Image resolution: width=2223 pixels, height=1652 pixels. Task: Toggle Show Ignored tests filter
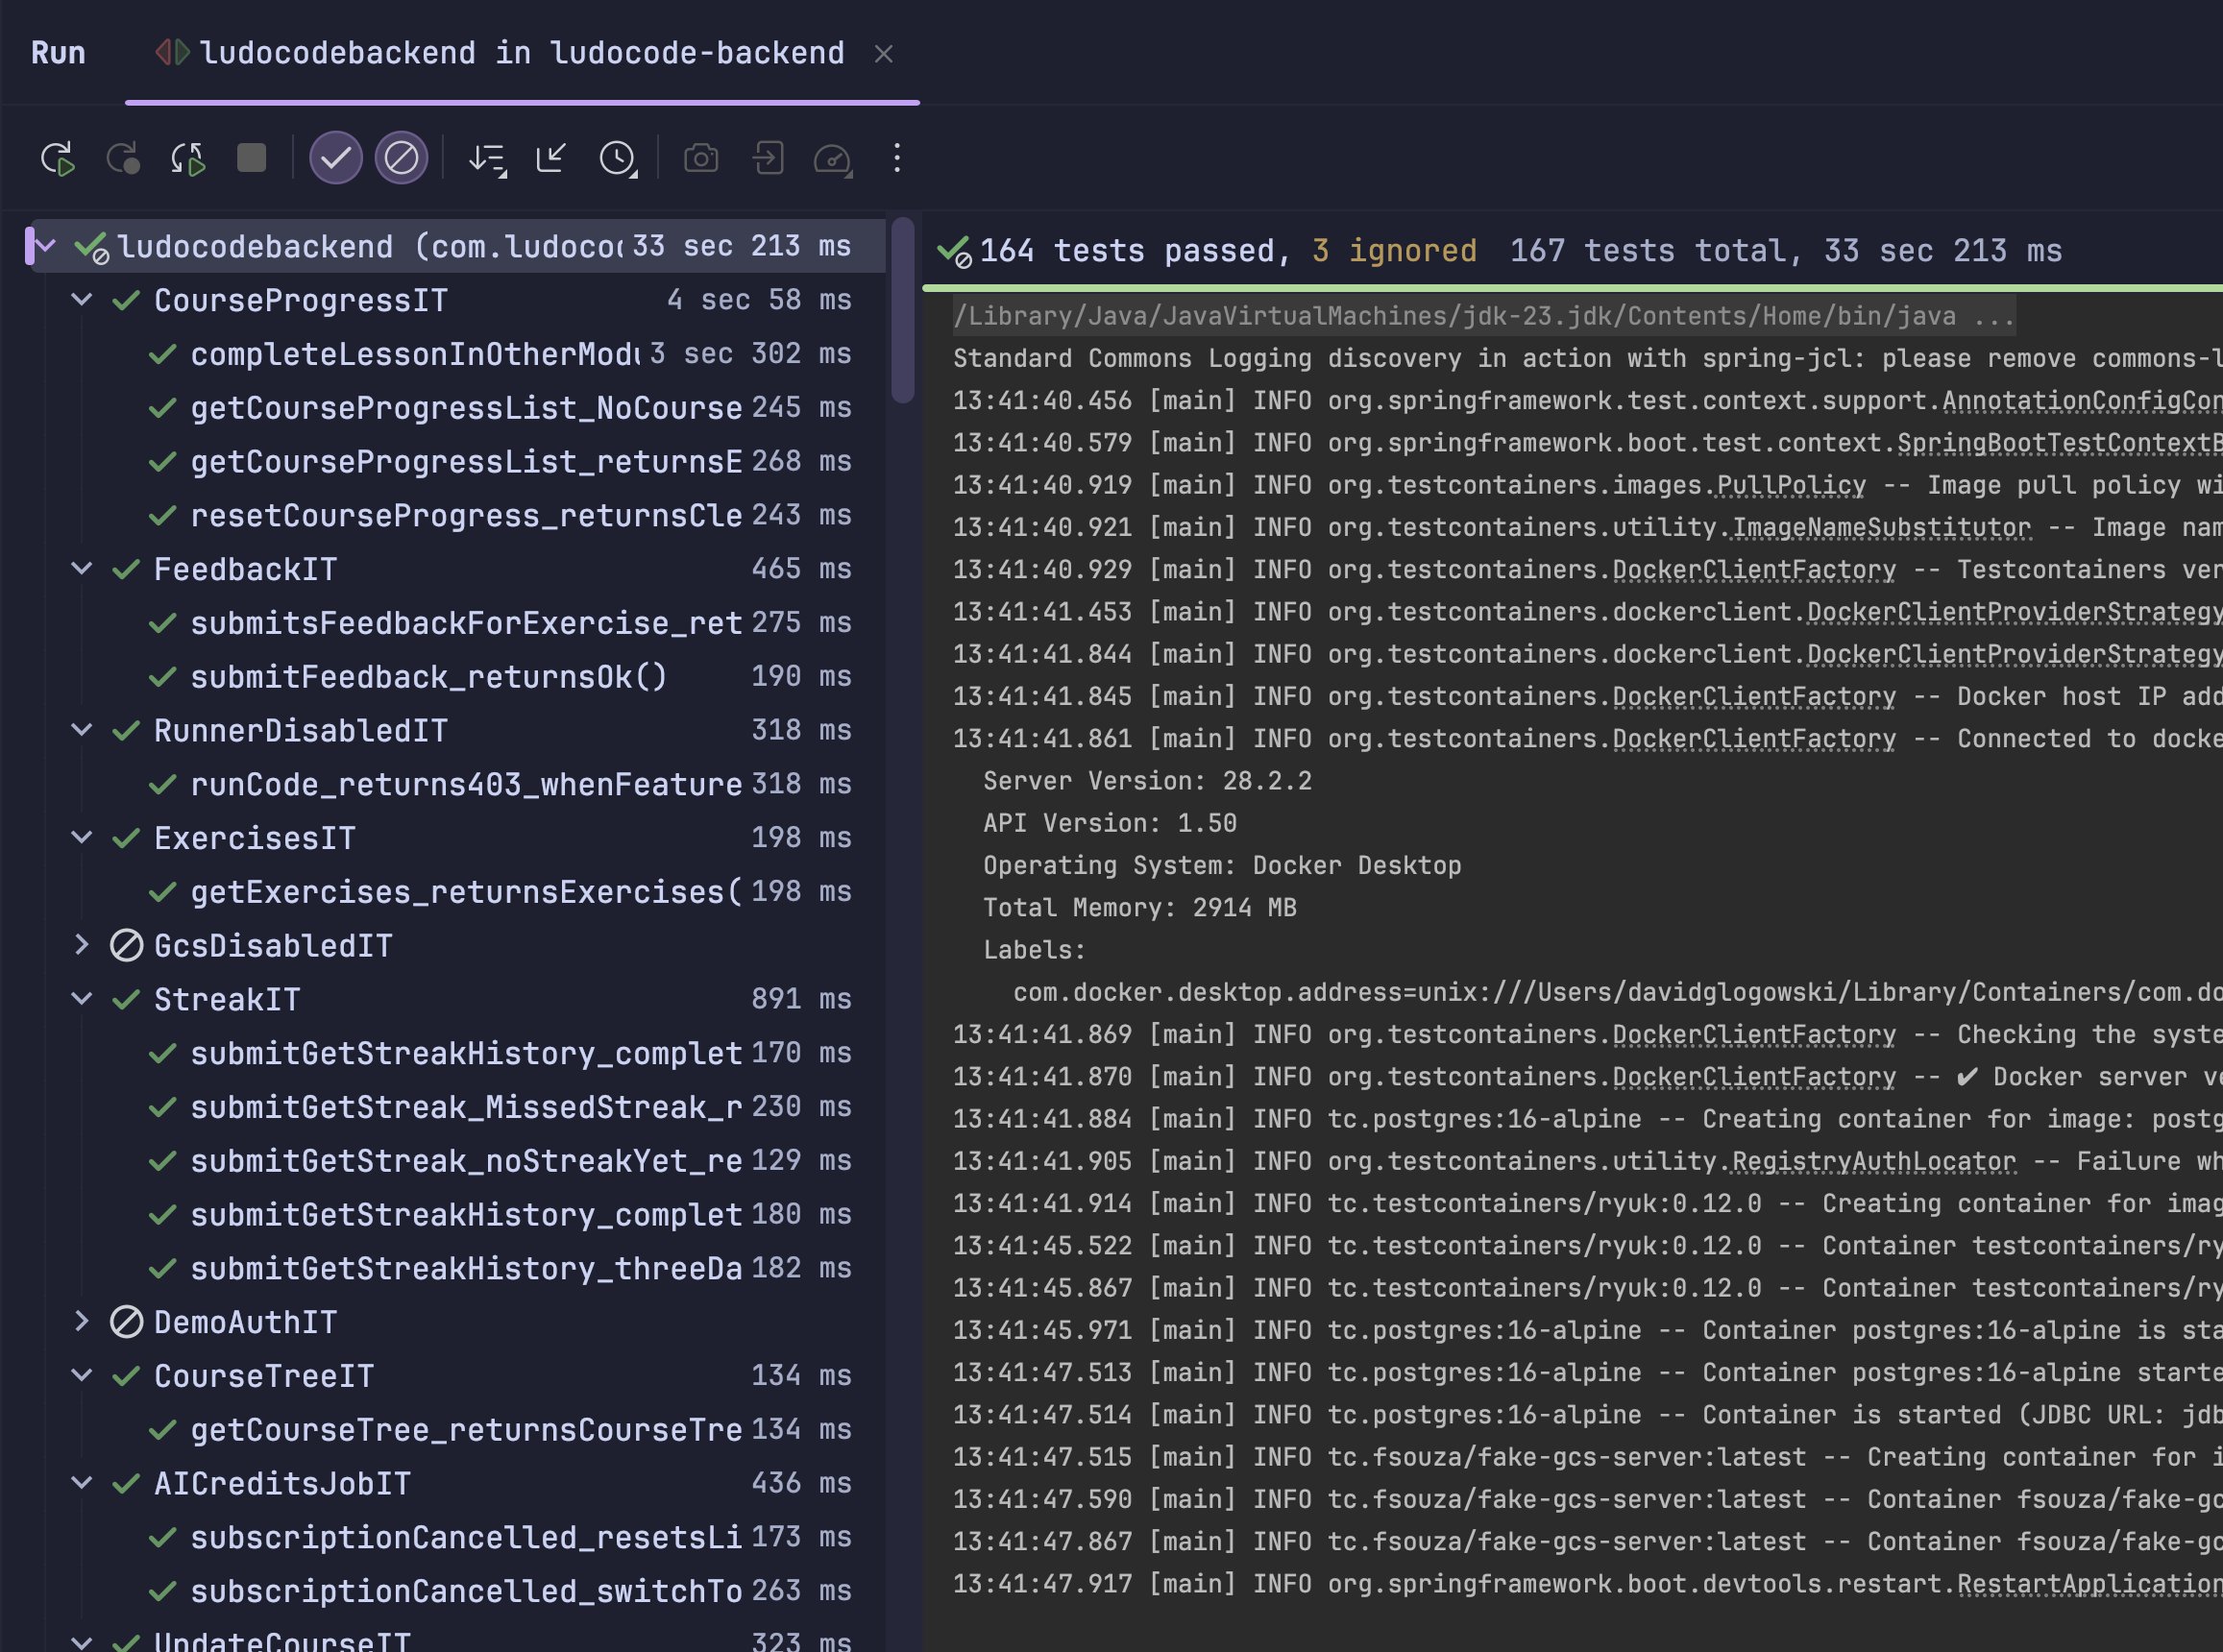401,158
